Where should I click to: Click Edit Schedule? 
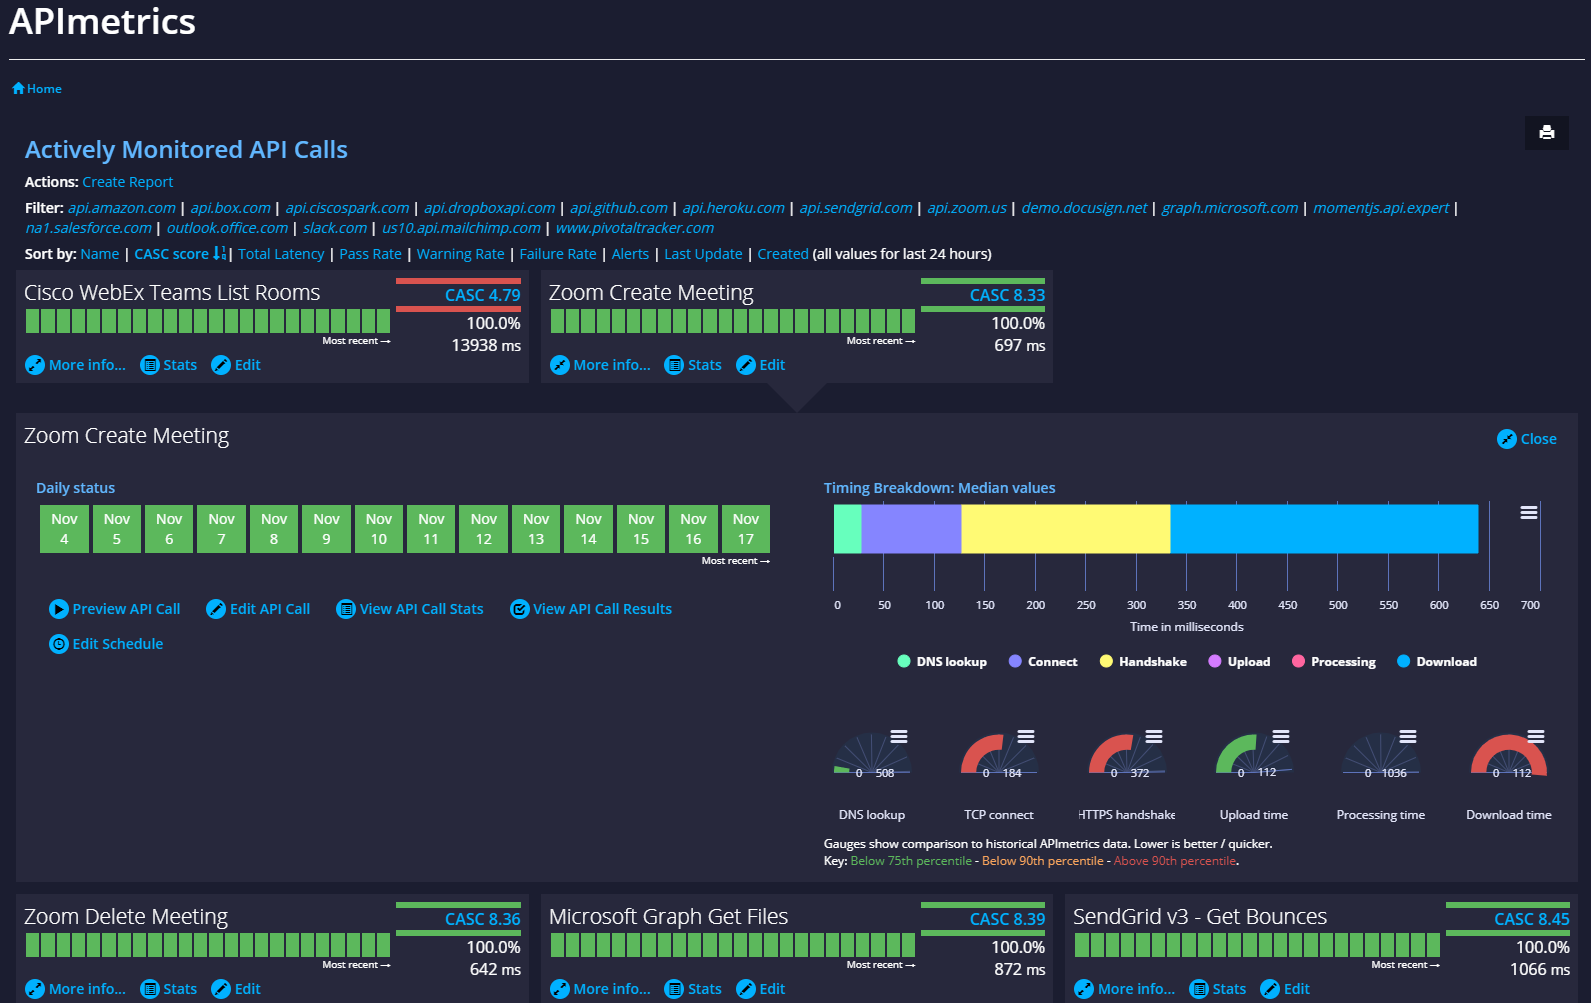coord(106,644)
